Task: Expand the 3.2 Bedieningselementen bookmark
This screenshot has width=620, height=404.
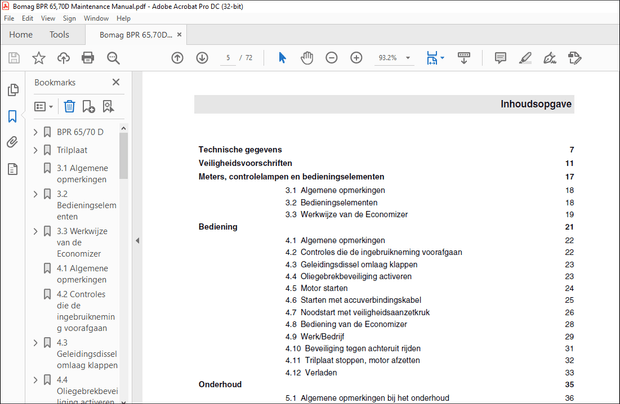Action: [x=35, y=194]
